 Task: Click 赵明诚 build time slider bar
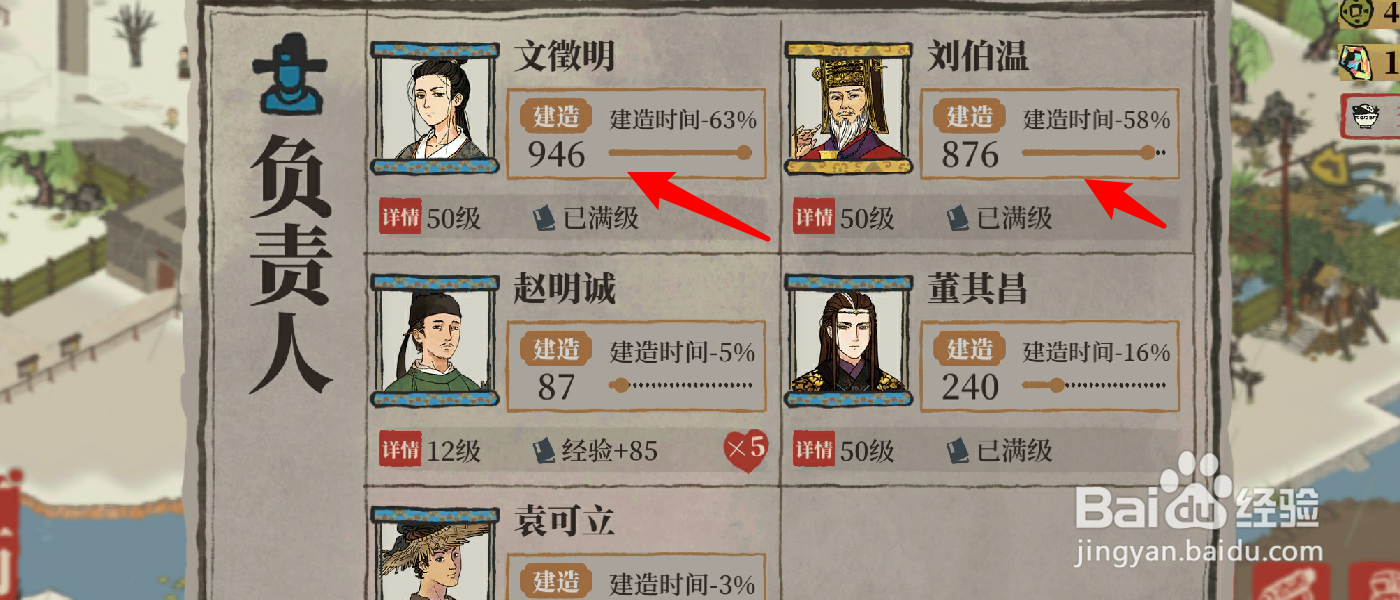pyautogui.click(x=680, y=385)
